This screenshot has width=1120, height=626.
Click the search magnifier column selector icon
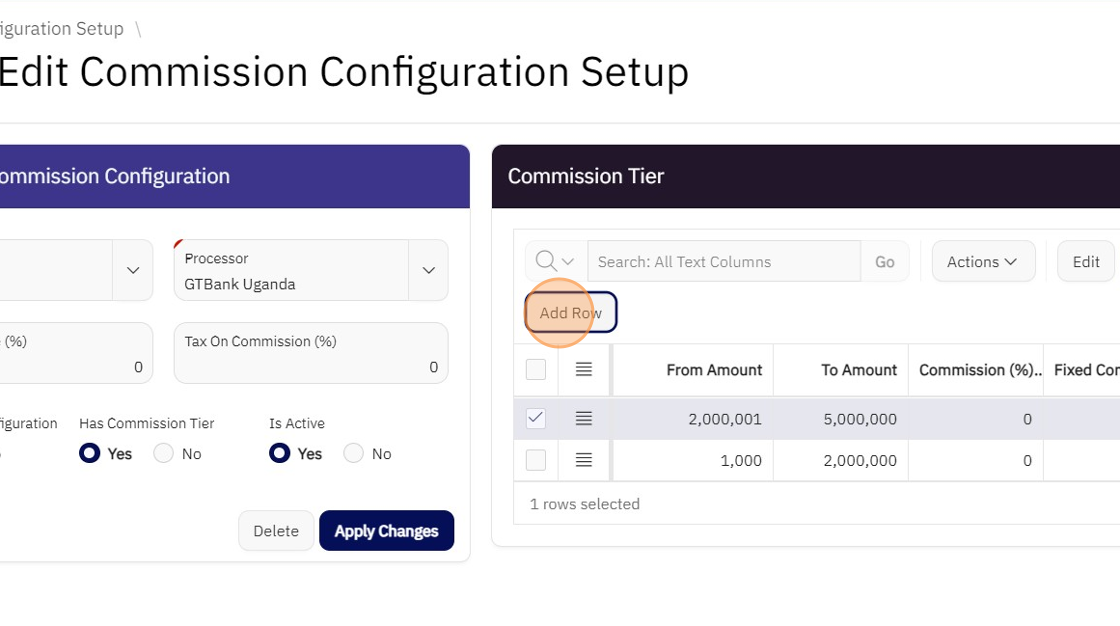[x=555, y=262]
